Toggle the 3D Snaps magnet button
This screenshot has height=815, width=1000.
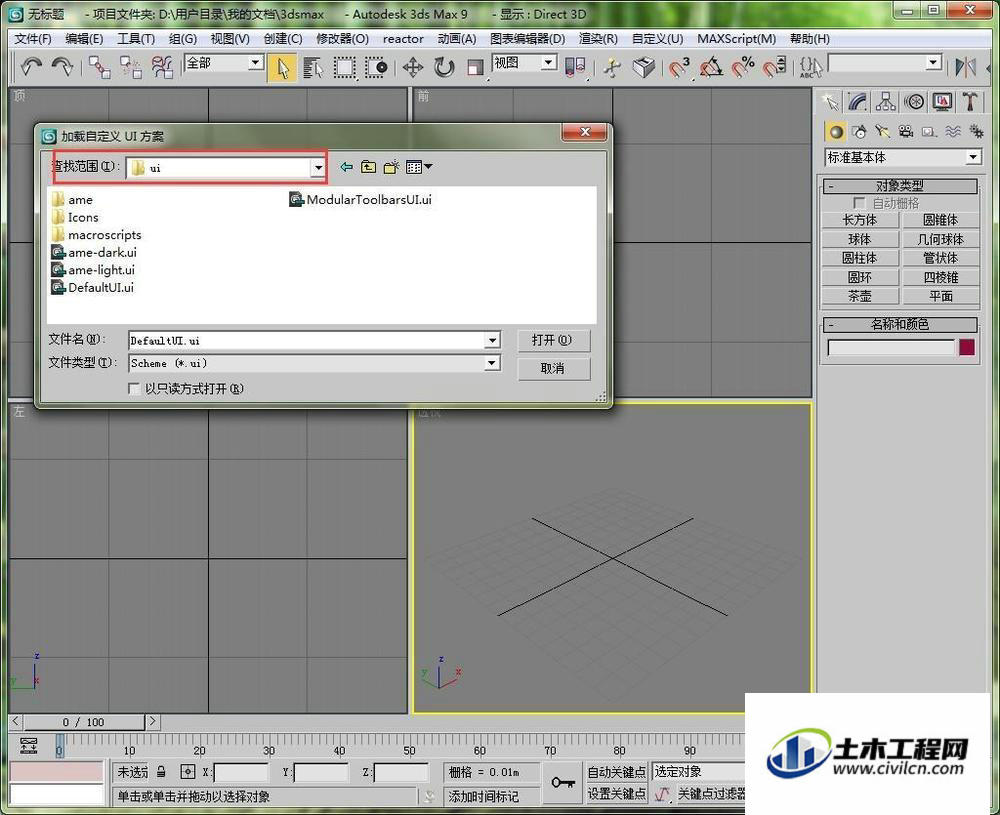tap(680, 67)
